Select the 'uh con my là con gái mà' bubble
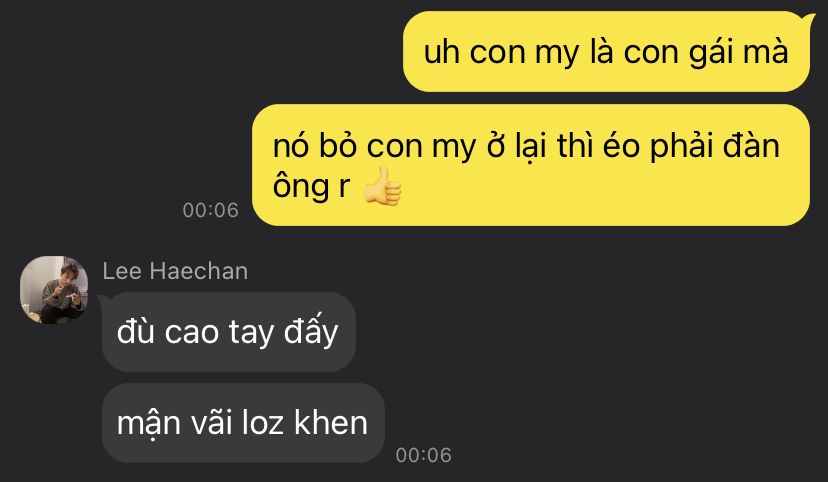The image size is (828, 482). pos(606,52)
